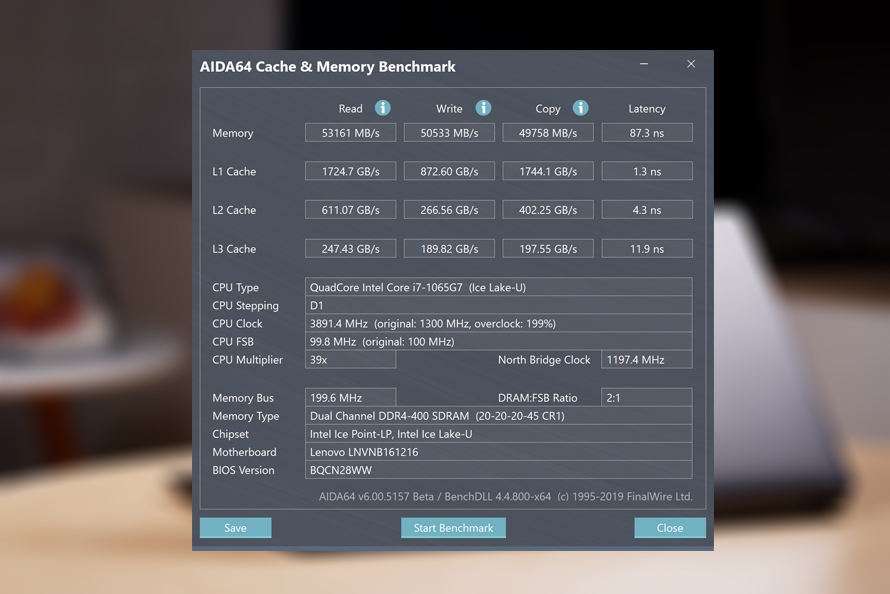This screenshot has height=594, width=890.
Task: Click the Start Benchmark button
Action: [x=453, y=528]
